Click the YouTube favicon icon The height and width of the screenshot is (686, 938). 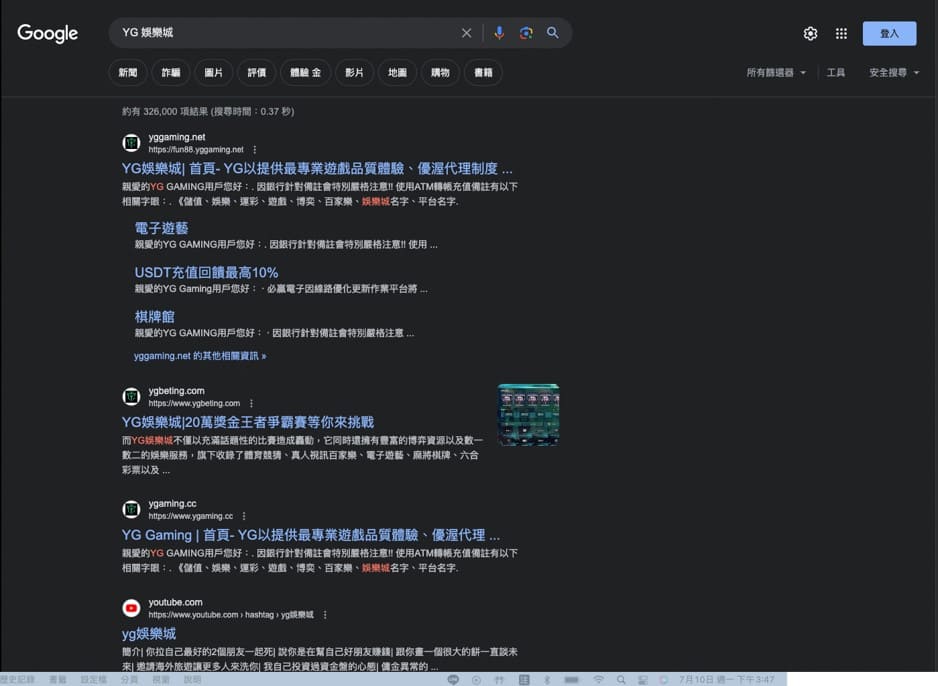click(131, 608)
